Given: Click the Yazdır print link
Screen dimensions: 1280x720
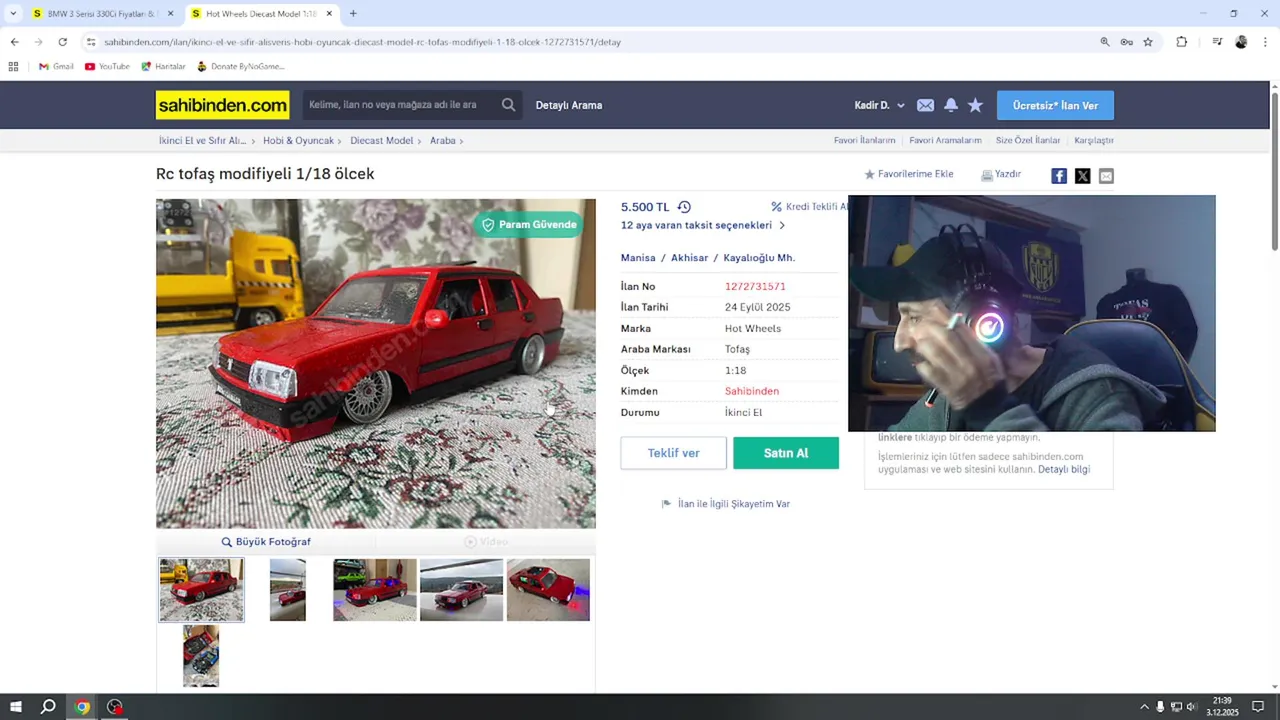Looking at the screenshot, I should point(1001,174).
